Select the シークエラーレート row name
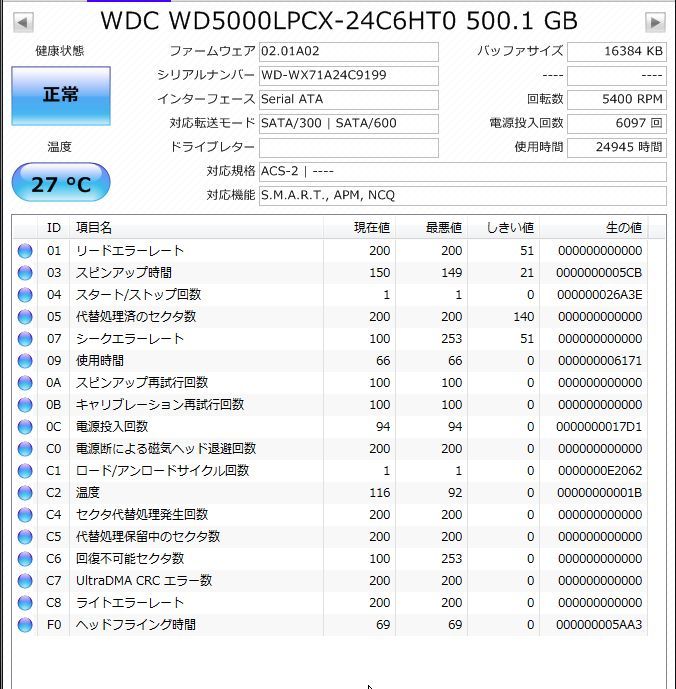This screenshot has height=689, width=676. click(130, 339)
